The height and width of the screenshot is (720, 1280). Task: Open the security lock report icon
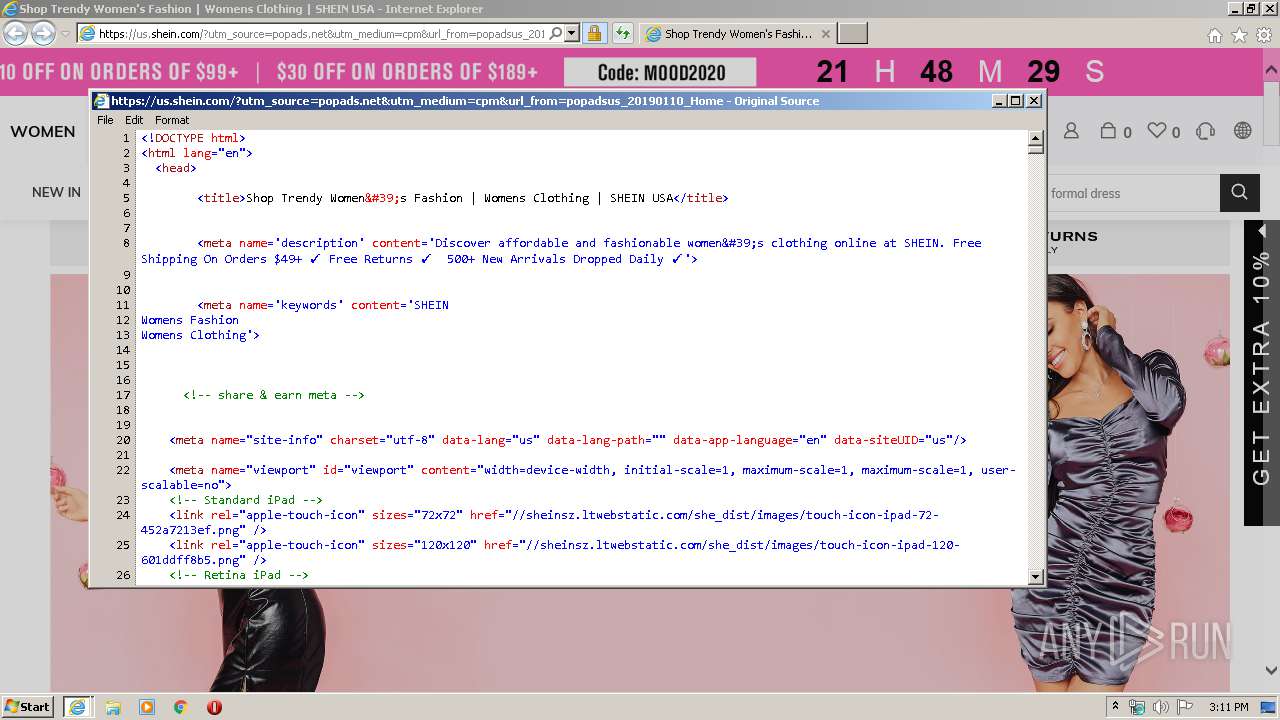point(594,33)
